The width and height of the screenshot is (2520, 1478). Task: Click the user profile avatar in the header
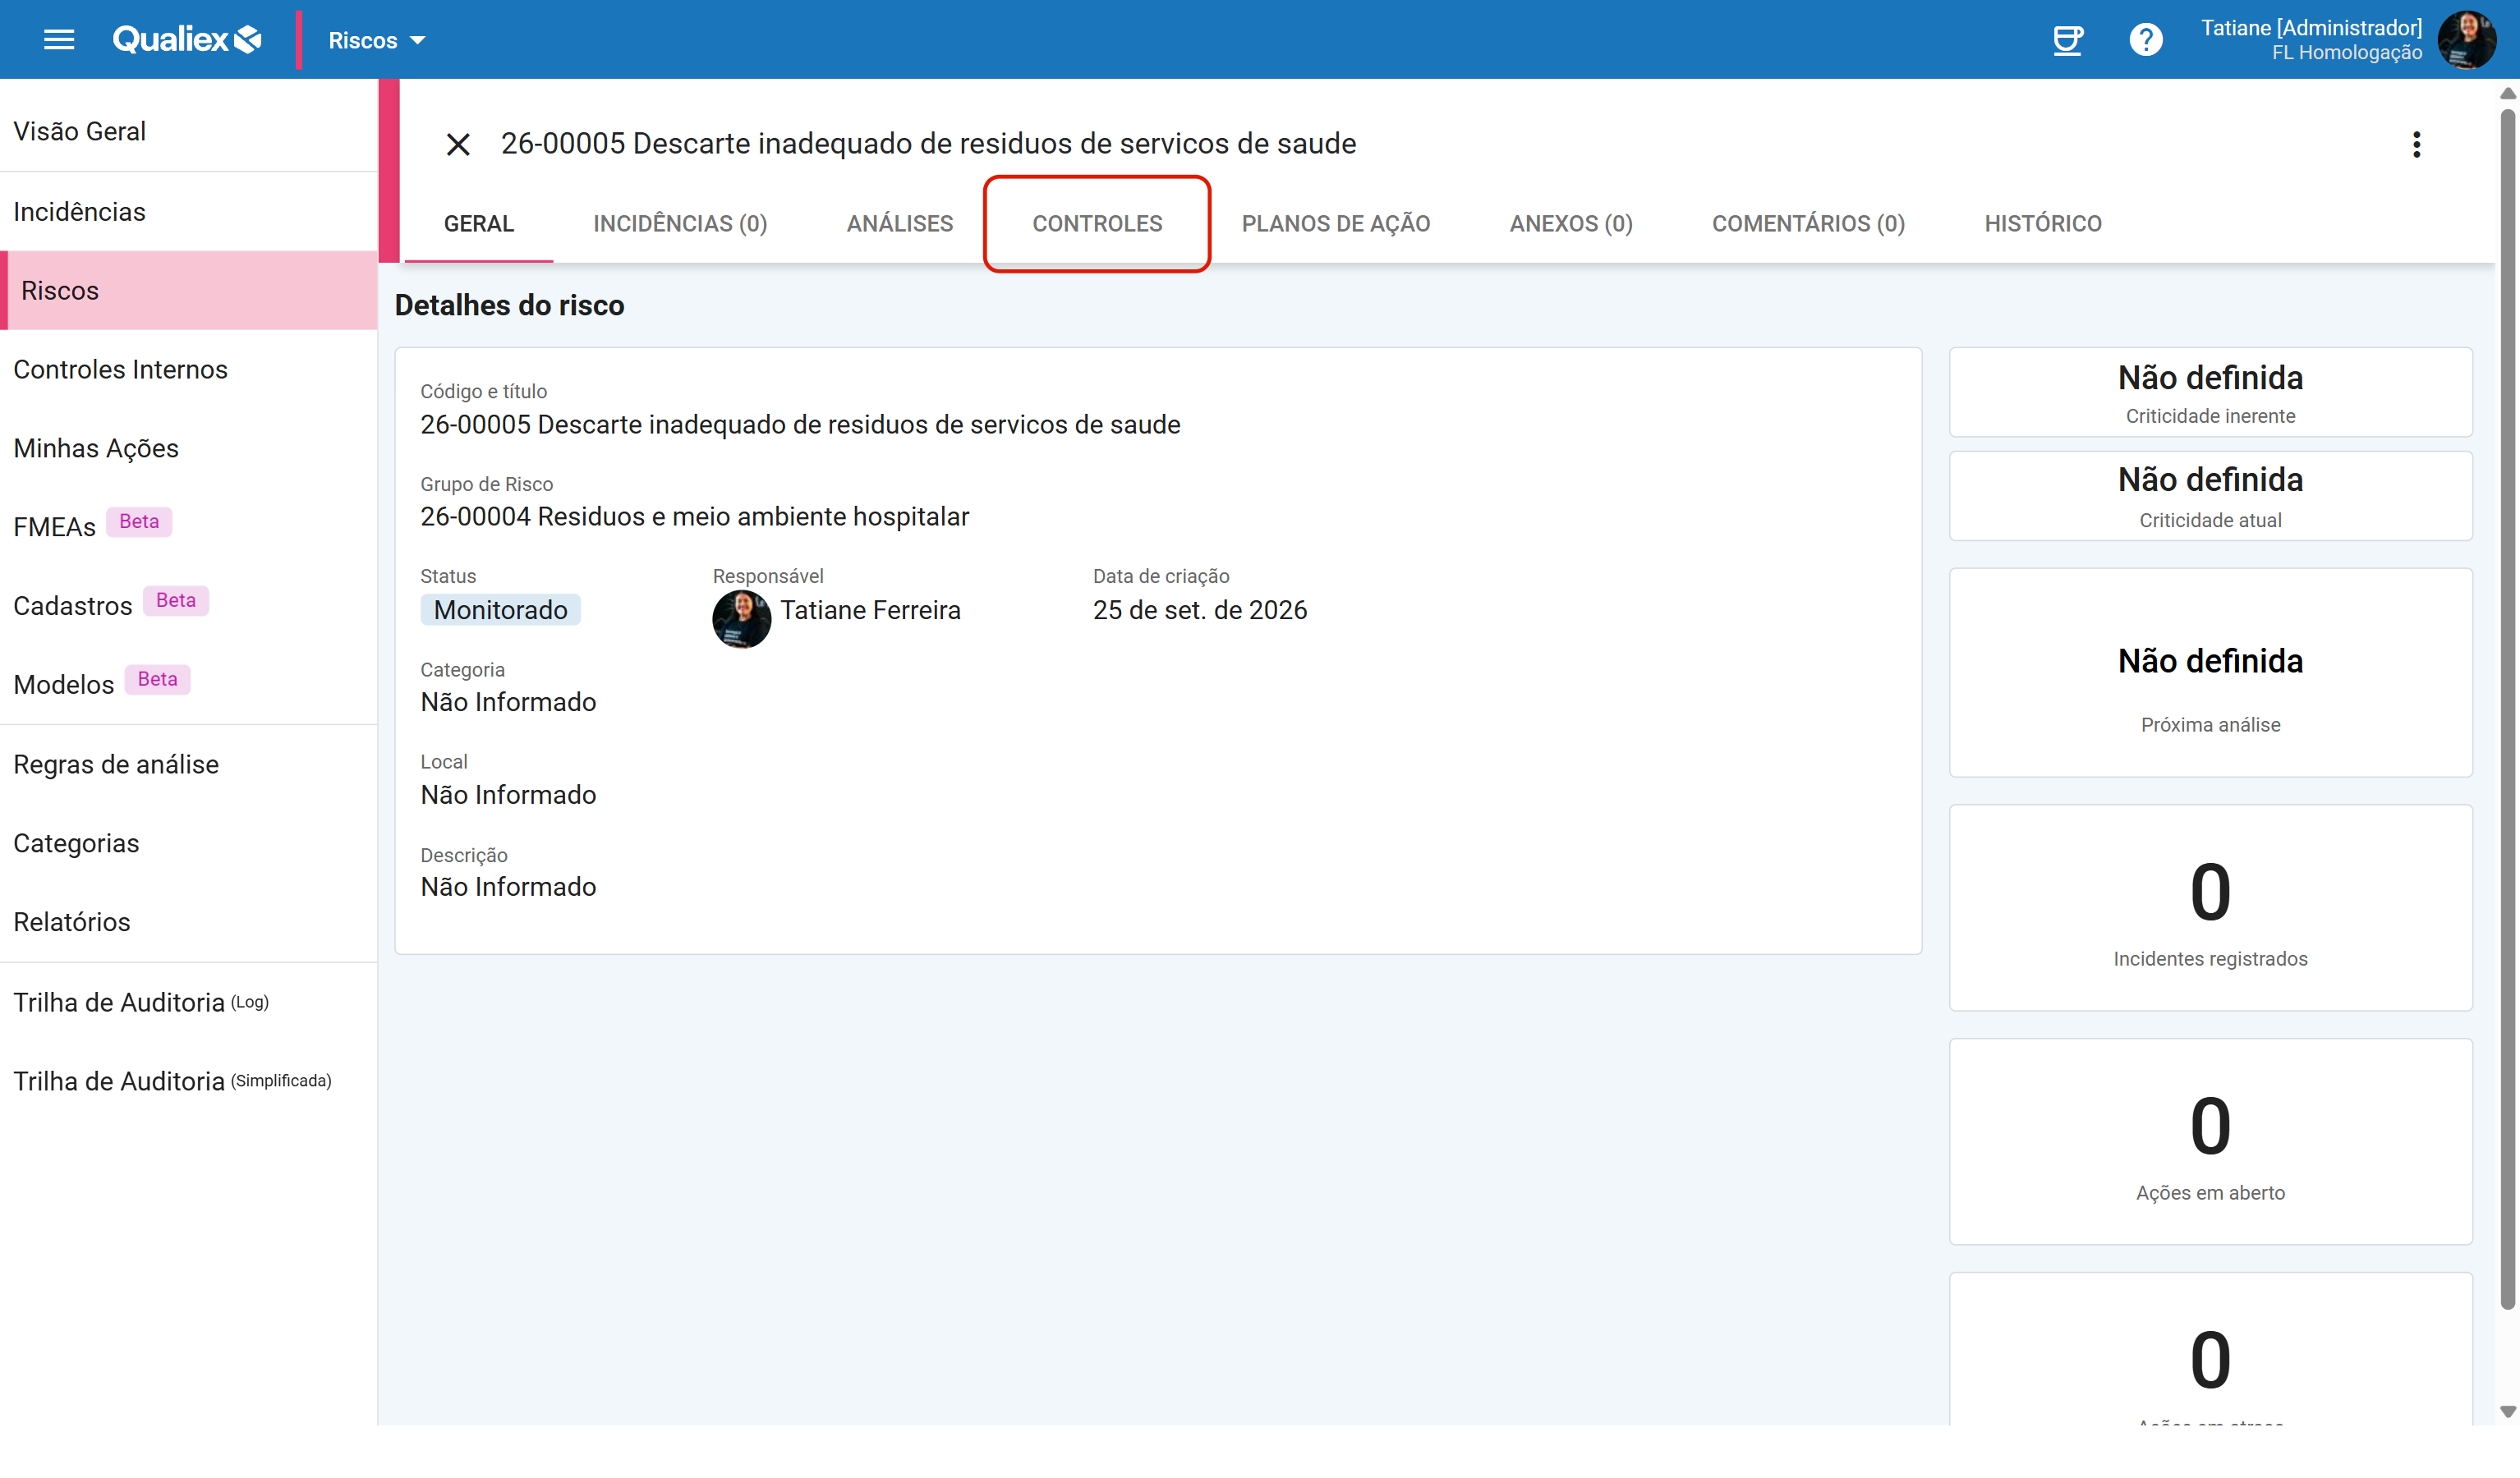click(x=2466, y=40)
